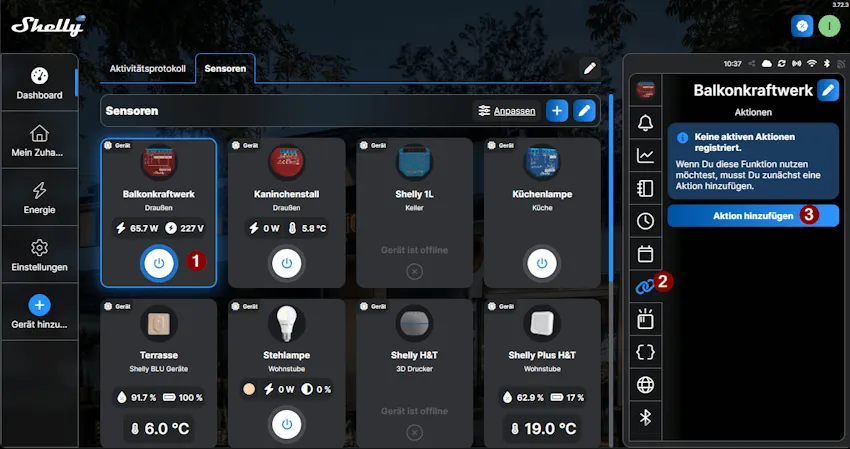The width and height of the screenshot is (850, 449).
Task: Open the Bluetooth icon in device panel
Action: (x=645, y=418)
